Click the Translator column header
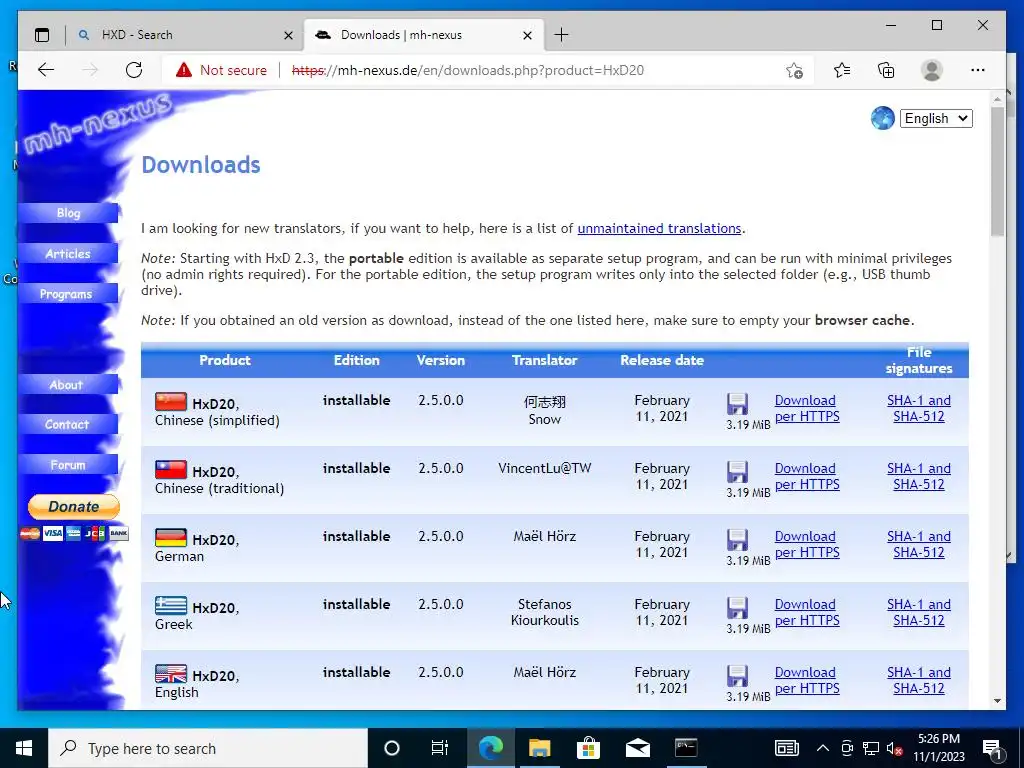This screenshot has height=768, width=1024. click(545, 360)
